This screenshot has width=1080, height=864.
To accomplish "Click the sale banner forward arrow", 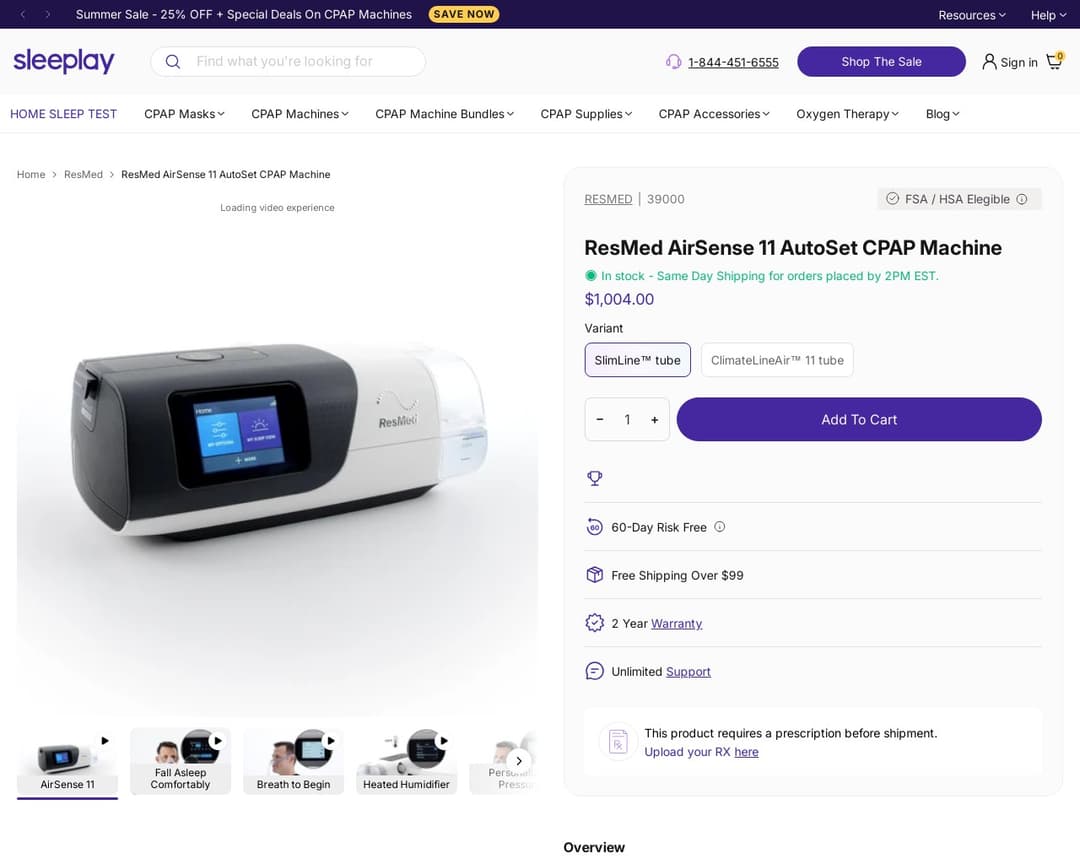I will [47, 14].
